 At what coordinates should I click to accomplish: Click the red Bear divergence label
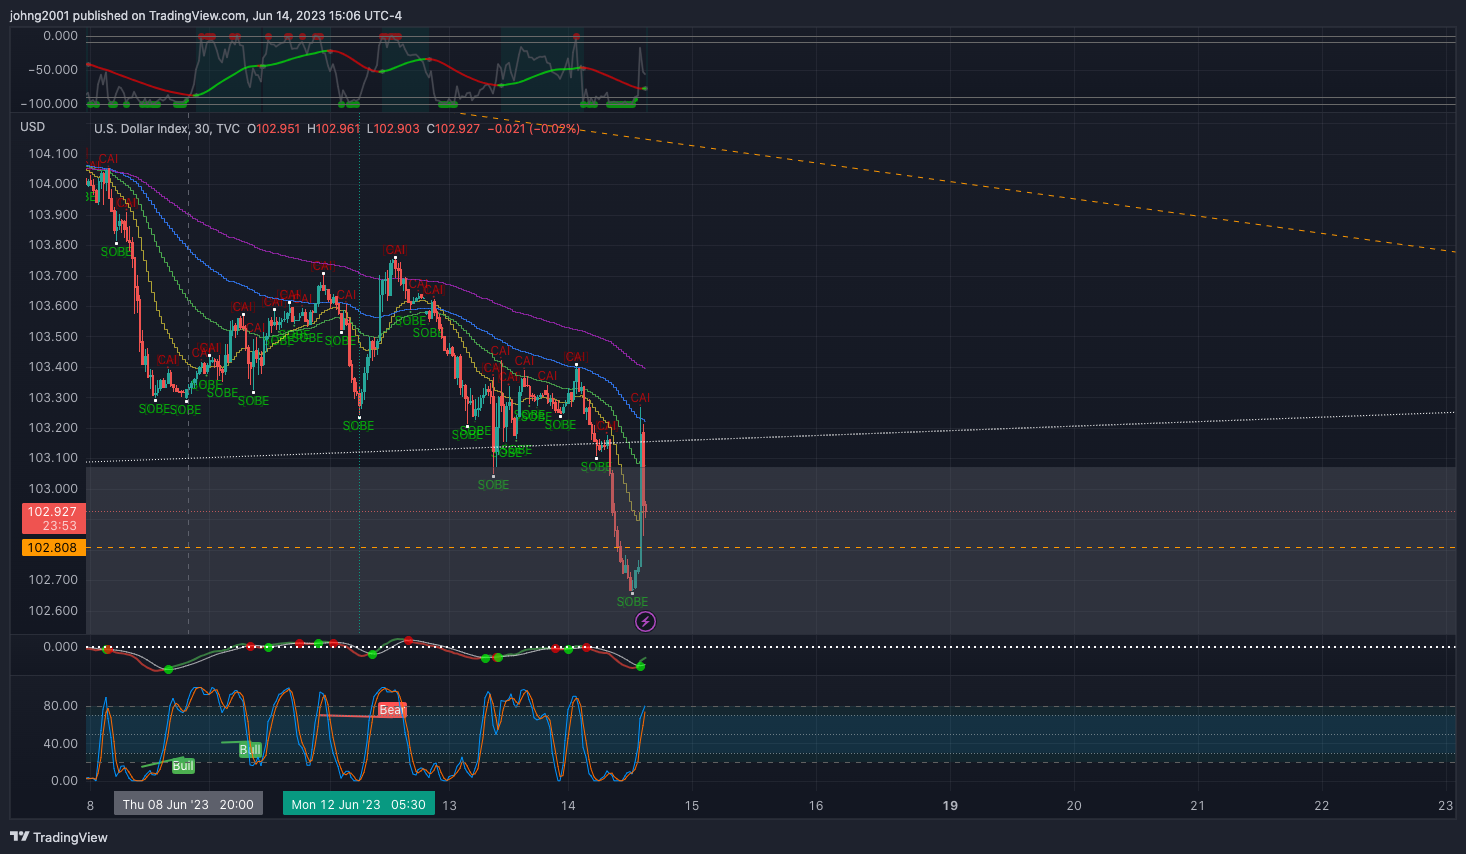[392, 710]
